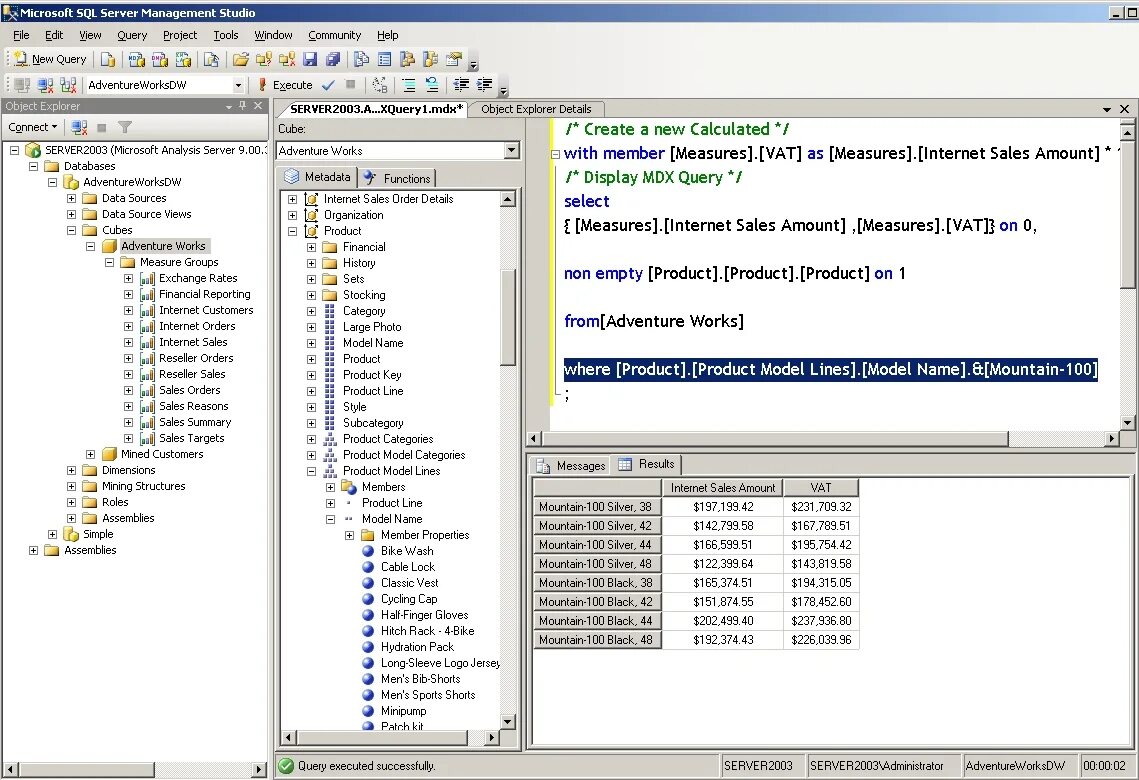Execute the current MDX query
Screen dimensions: 1139x780
[285, 85]
